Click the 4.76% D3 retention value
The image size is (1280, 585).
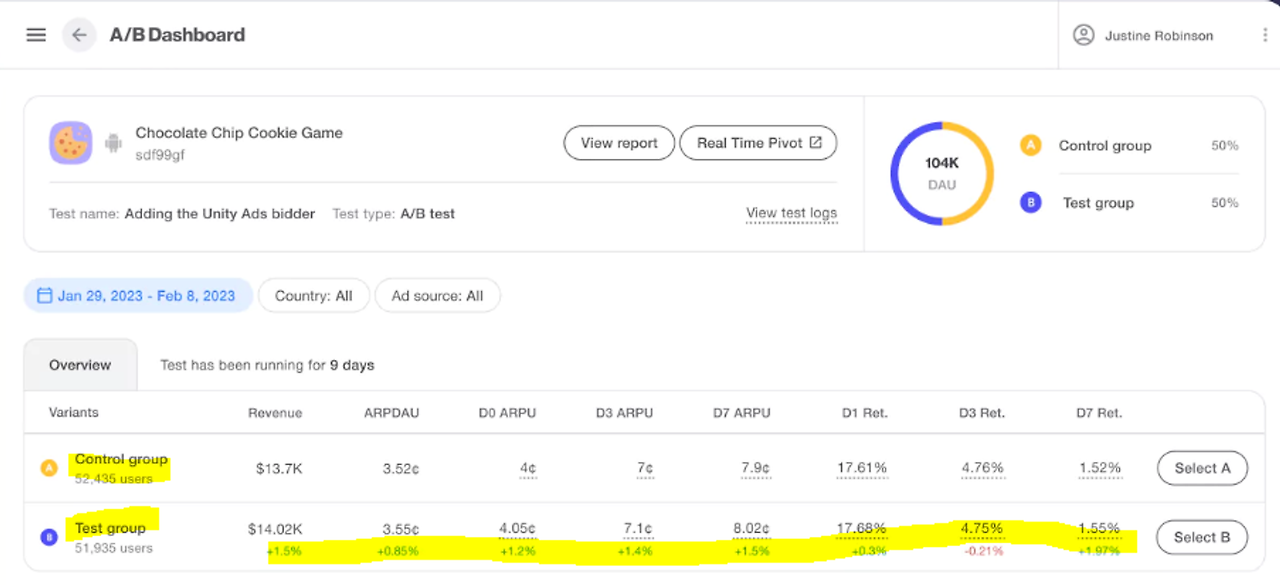[982, 468]
